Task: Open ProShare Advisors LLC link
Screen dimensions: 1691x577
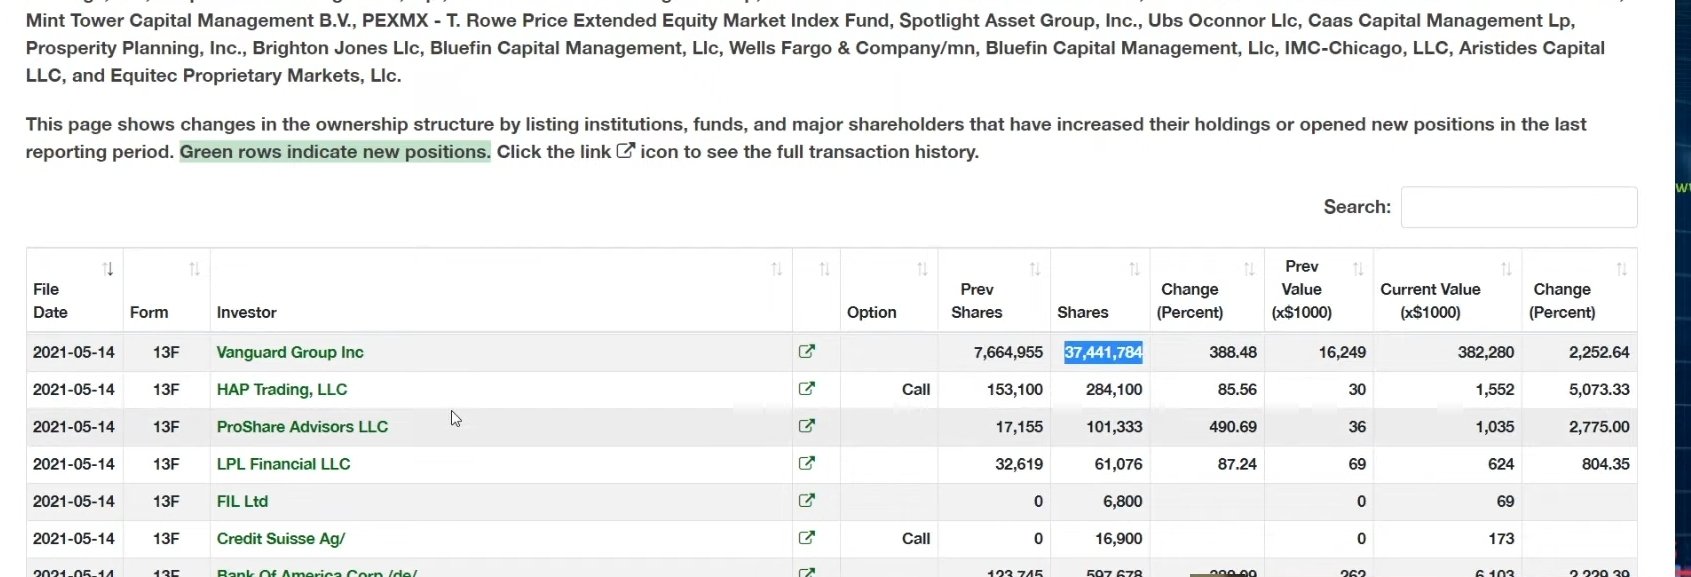Action: (x=302, y=426)
